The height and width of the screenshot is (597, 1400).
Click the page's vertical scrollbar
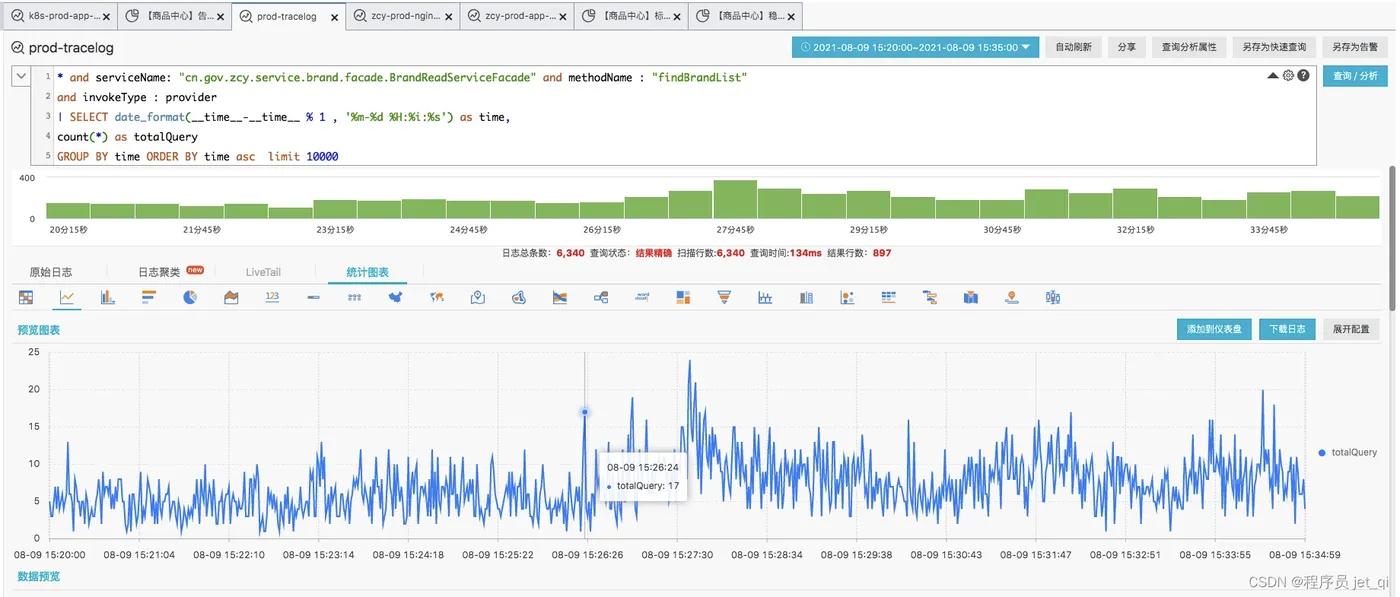pyautogui.click(x=1392, y=240)
